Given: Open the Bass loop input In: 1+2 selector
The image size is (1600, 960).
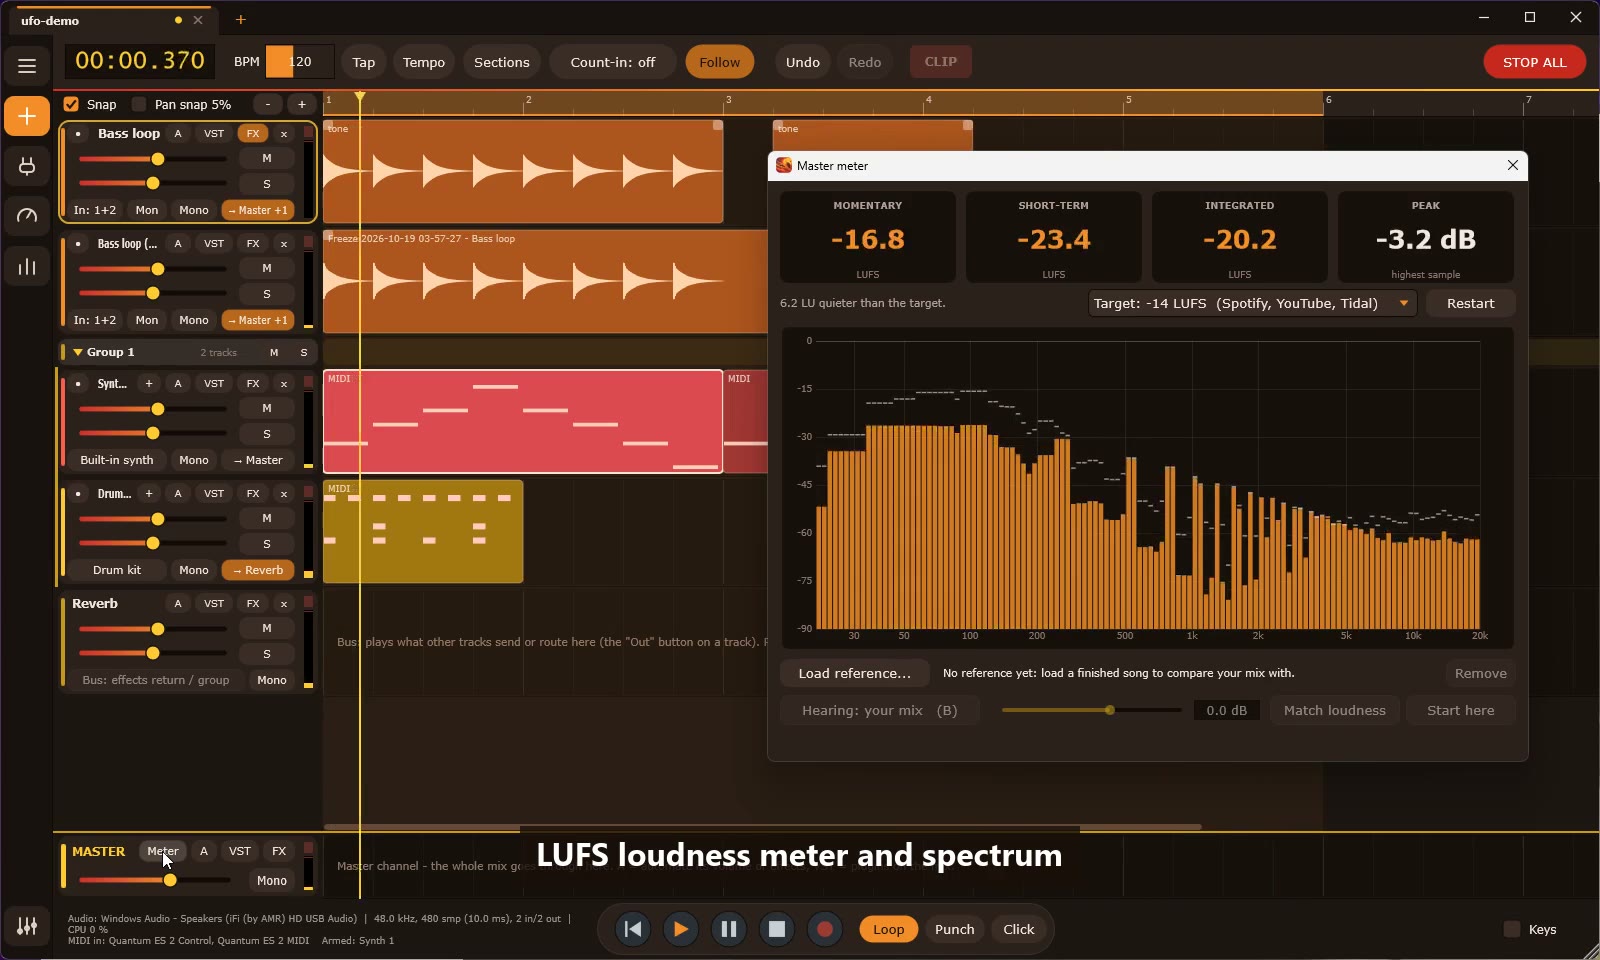Looking at the screenshot, I should coord(95,210).
